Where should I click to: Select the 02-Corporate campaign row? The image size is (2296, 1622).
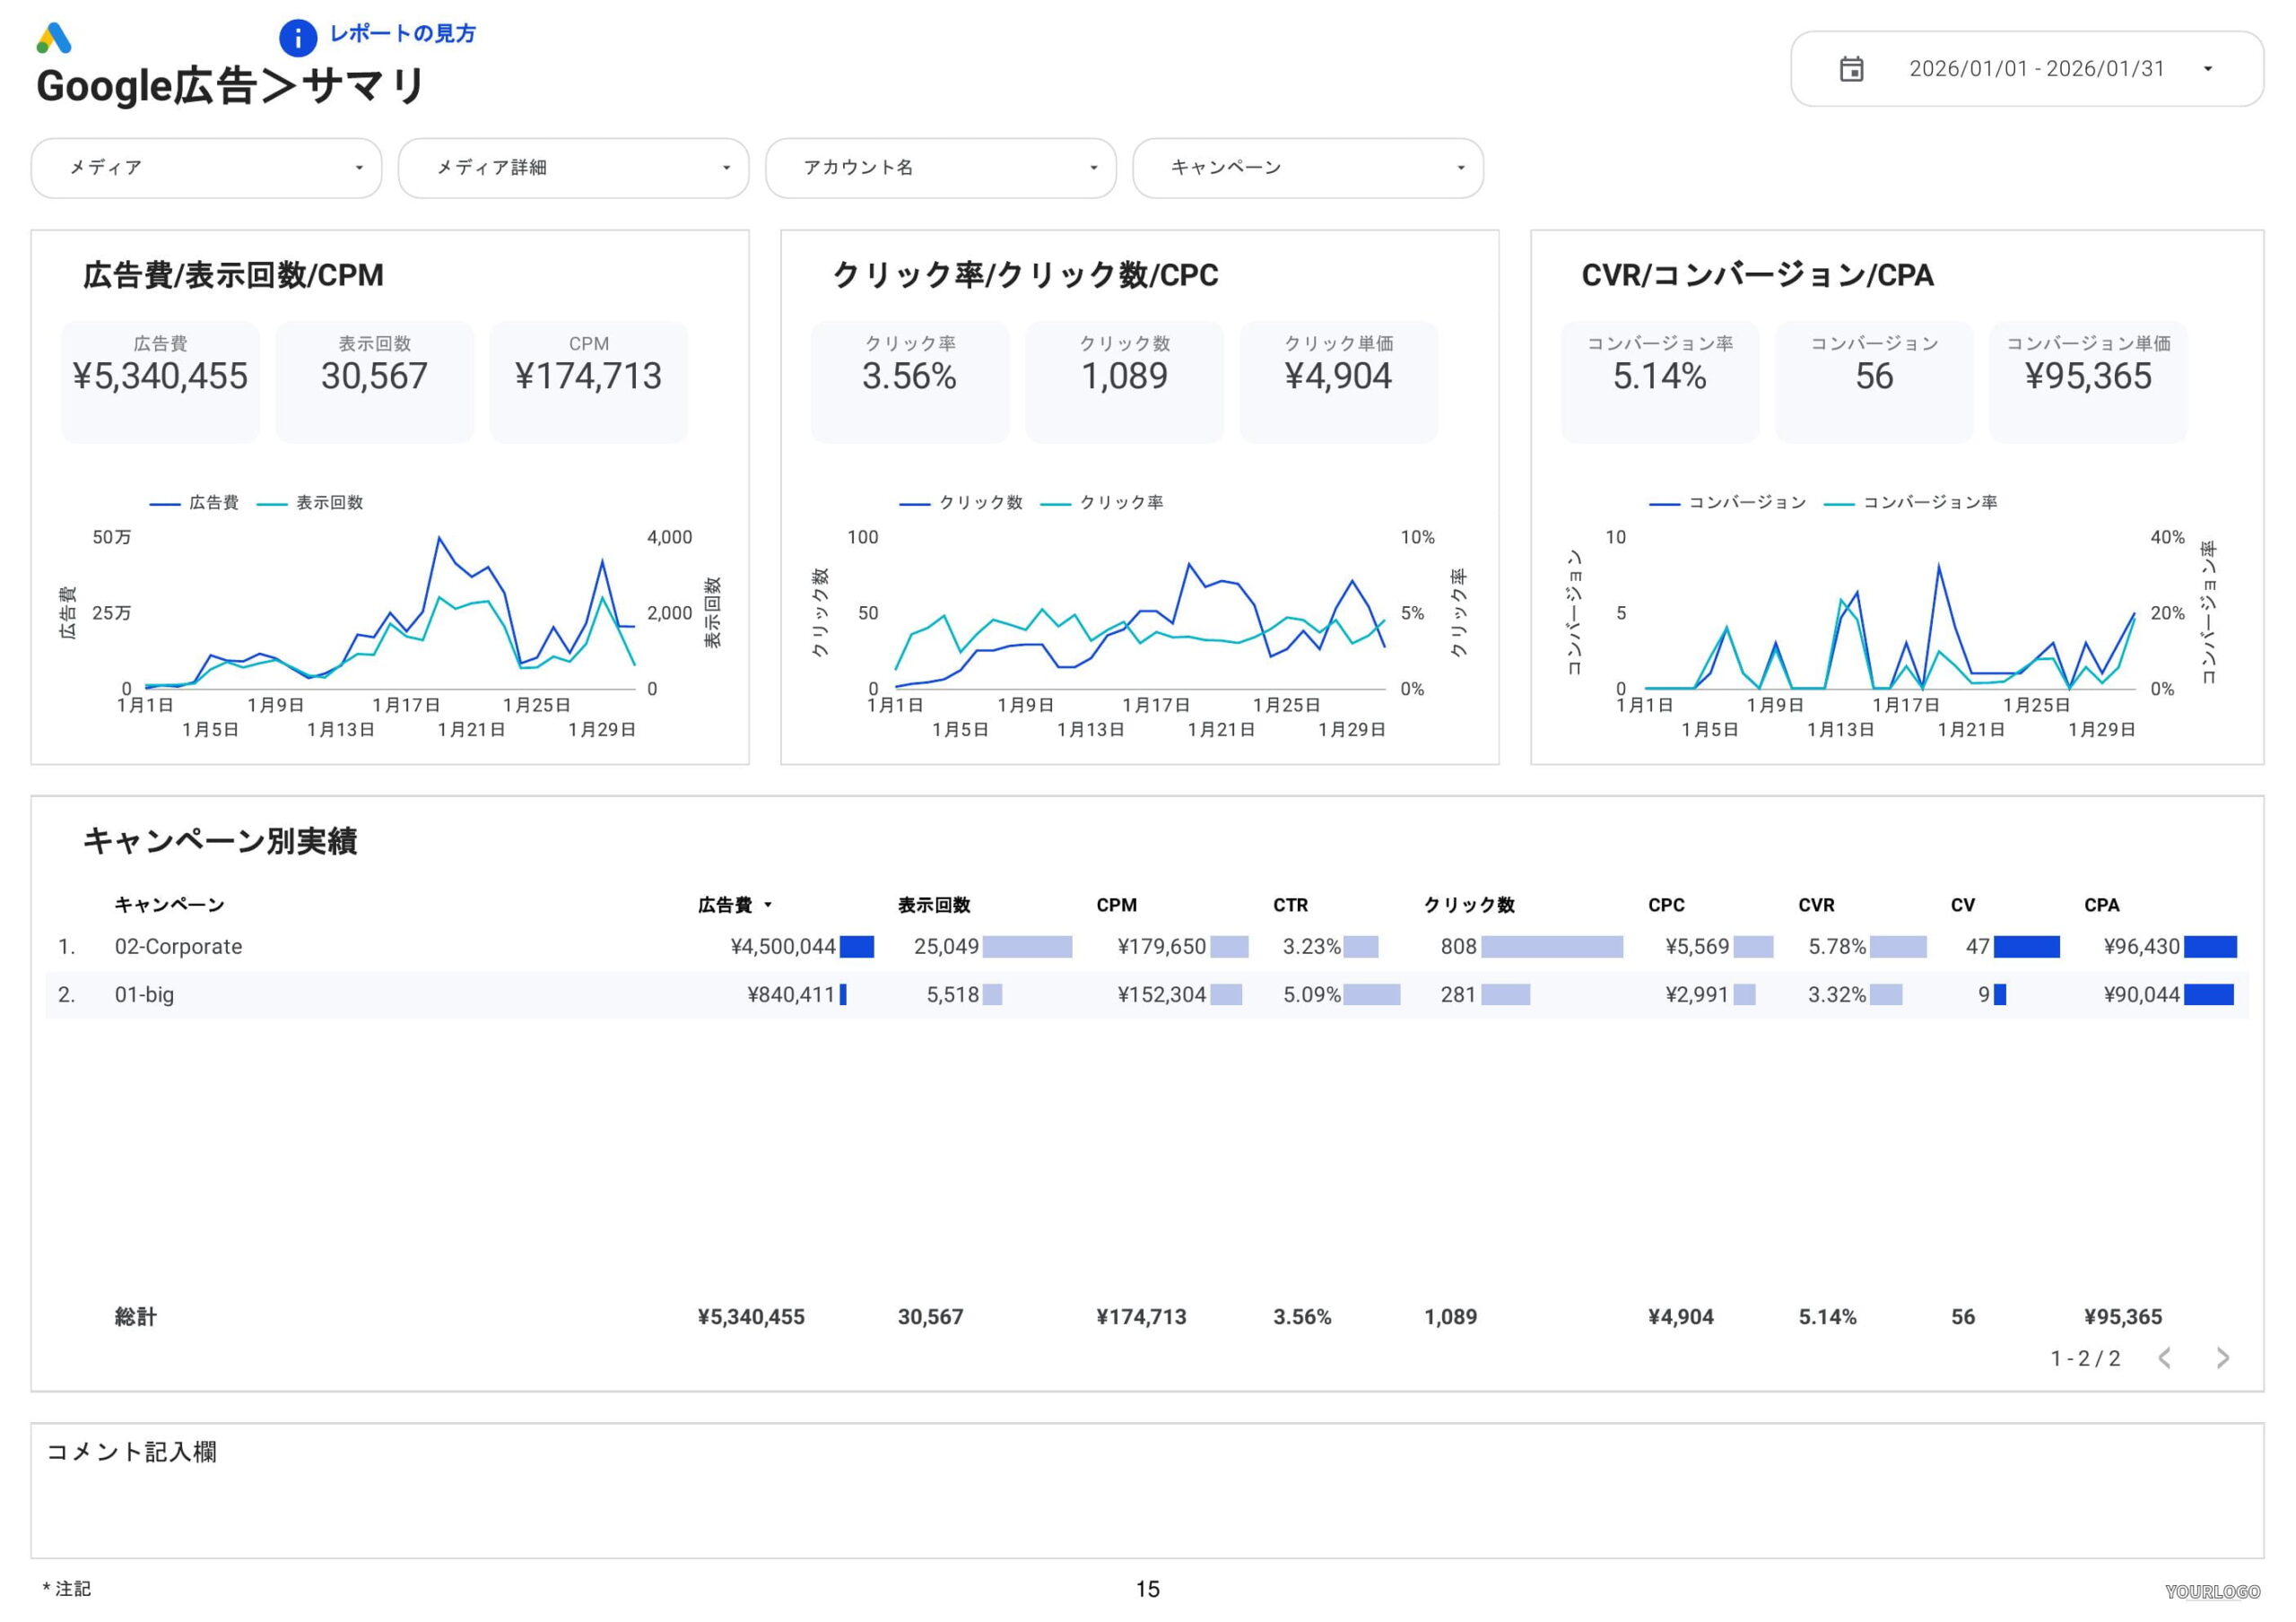[178, 946]
